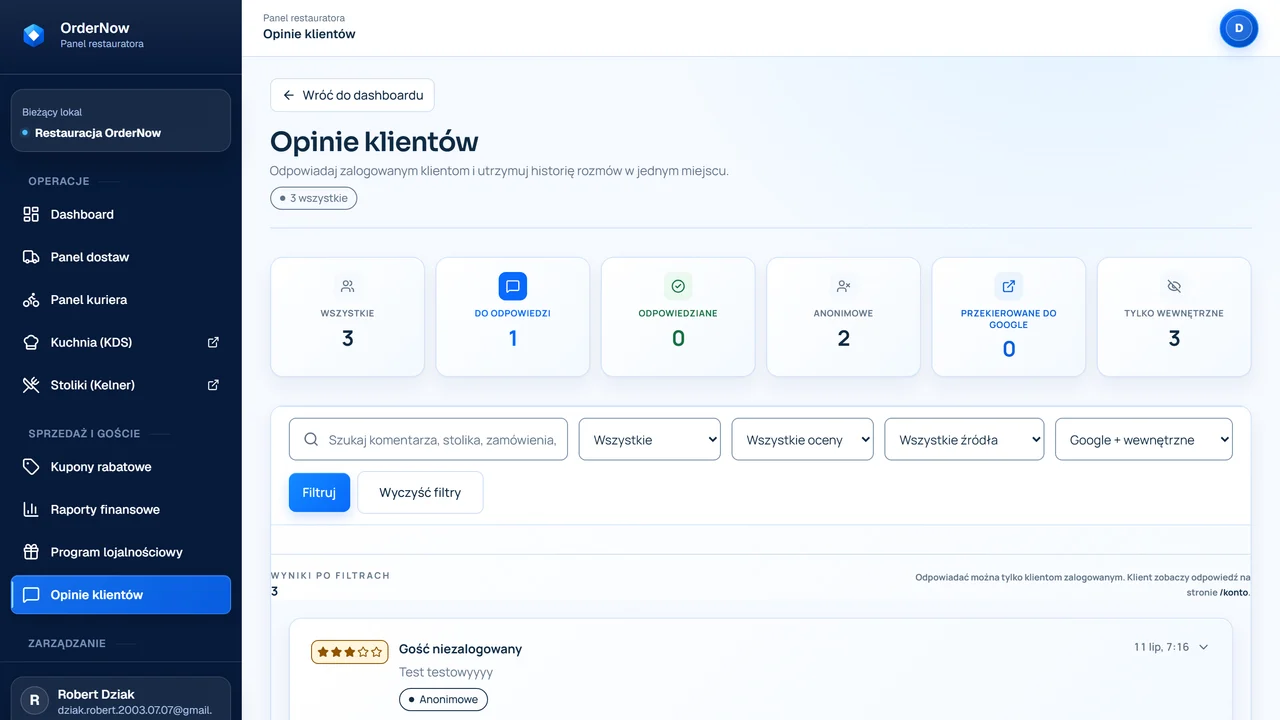Open Panel dostaw menu item
This screenshot has width=1280, height=720.
pos(121,257)
